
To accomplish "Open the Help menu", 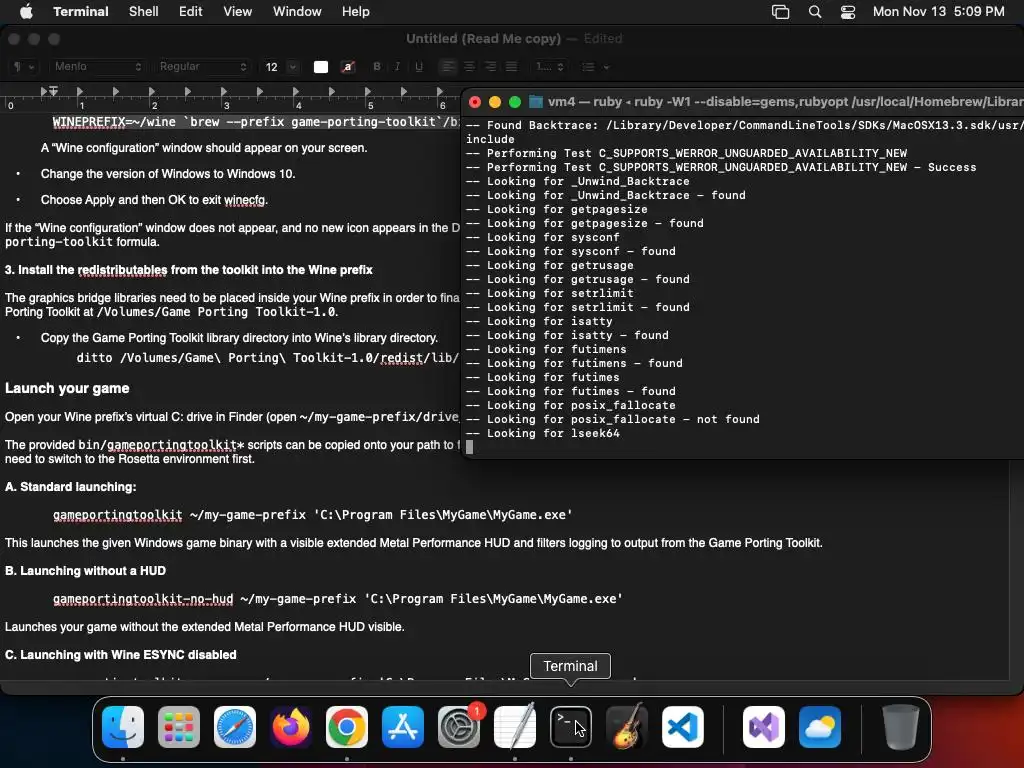I will [x=355, y=12].
